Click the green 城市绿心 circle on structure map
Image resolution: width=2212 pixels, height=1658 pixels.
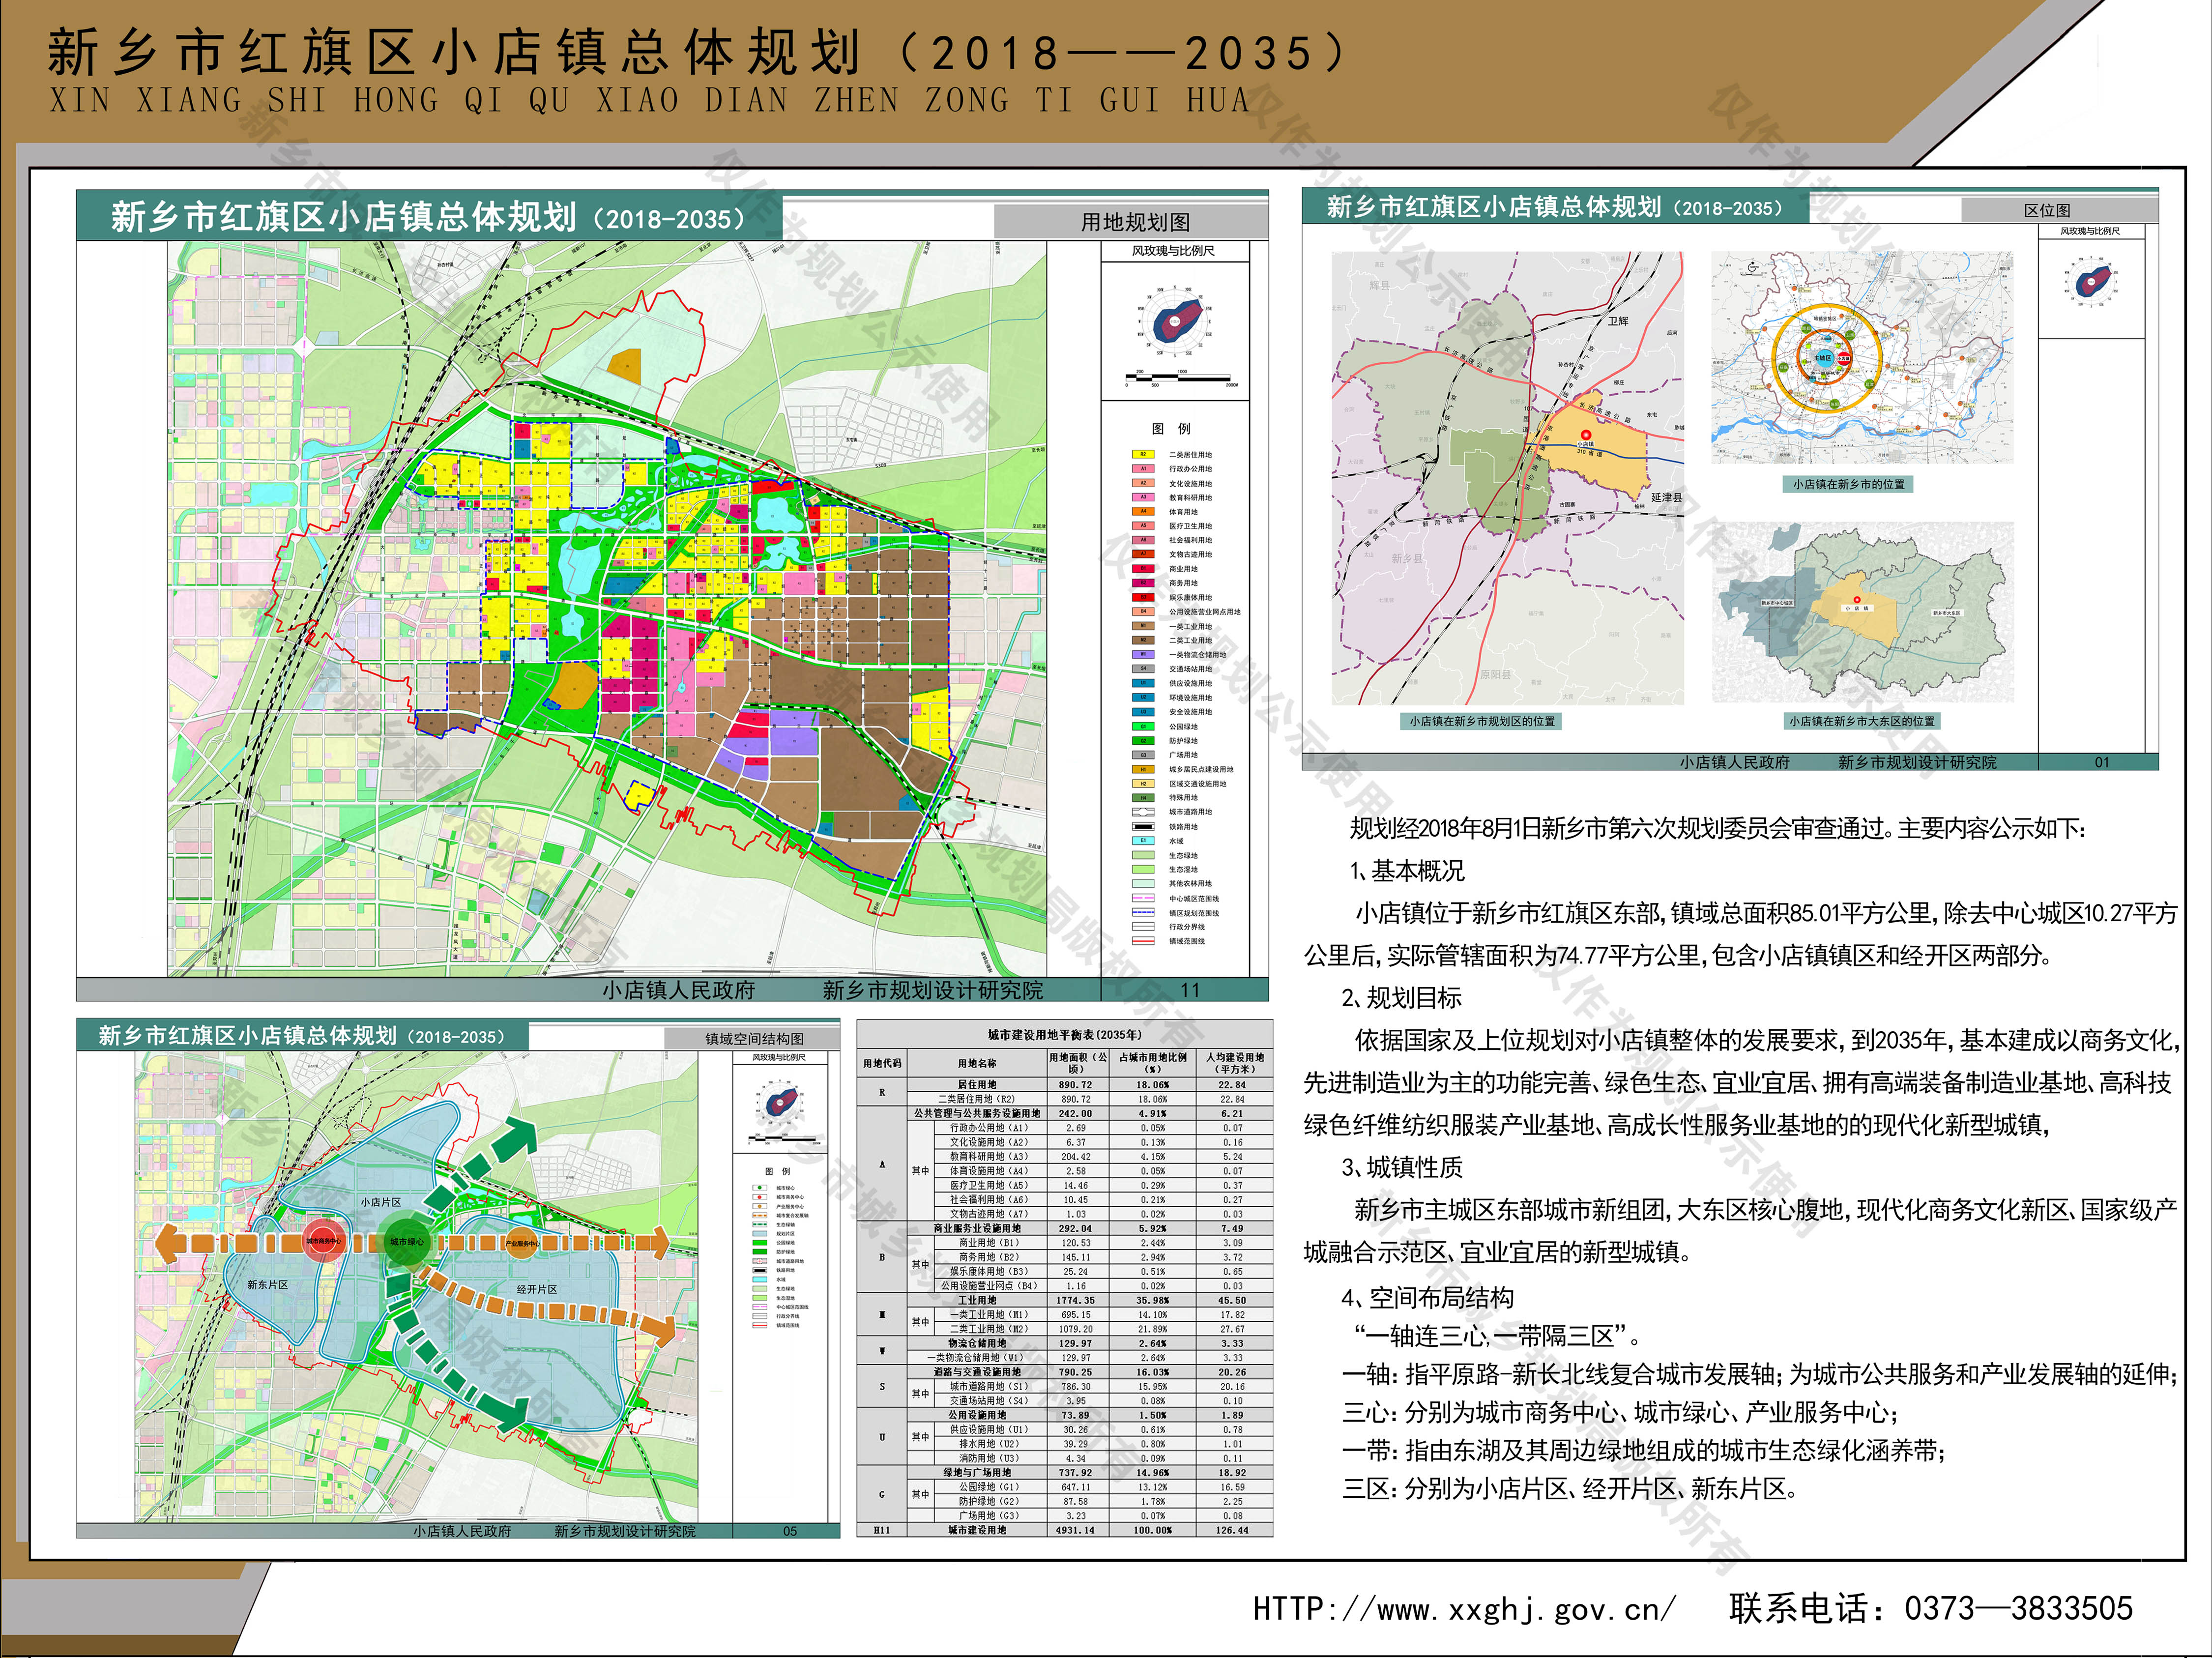(406, 1241)
